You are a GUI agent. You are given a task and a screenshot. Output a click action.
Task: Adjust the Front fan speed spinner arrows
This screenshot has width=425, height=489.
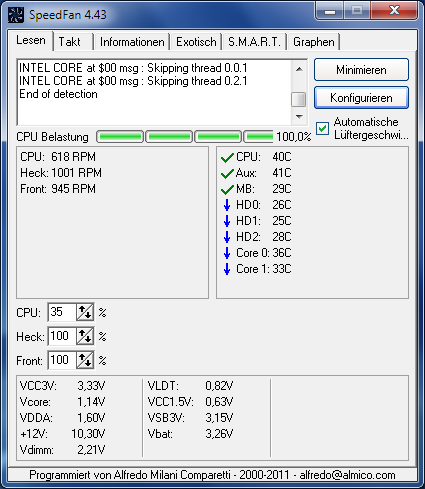pyautogui.click(x=85, y=360)
